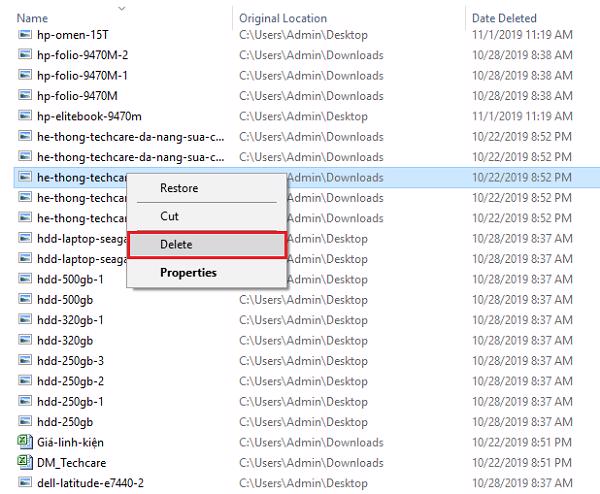This screenshot has height=494, width=600.
Task: Click the Original Location cell of hp-omen-15T
Action: coord(303,35)
